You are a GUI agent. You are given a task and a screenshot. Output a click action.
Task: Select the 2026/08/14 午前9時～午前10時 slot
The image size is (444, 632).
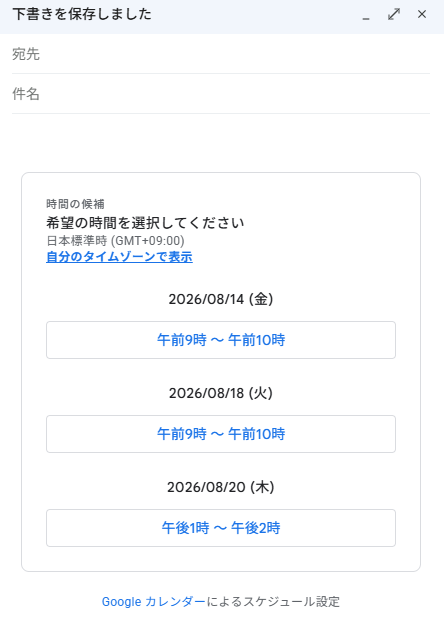(x=221, y=340)
